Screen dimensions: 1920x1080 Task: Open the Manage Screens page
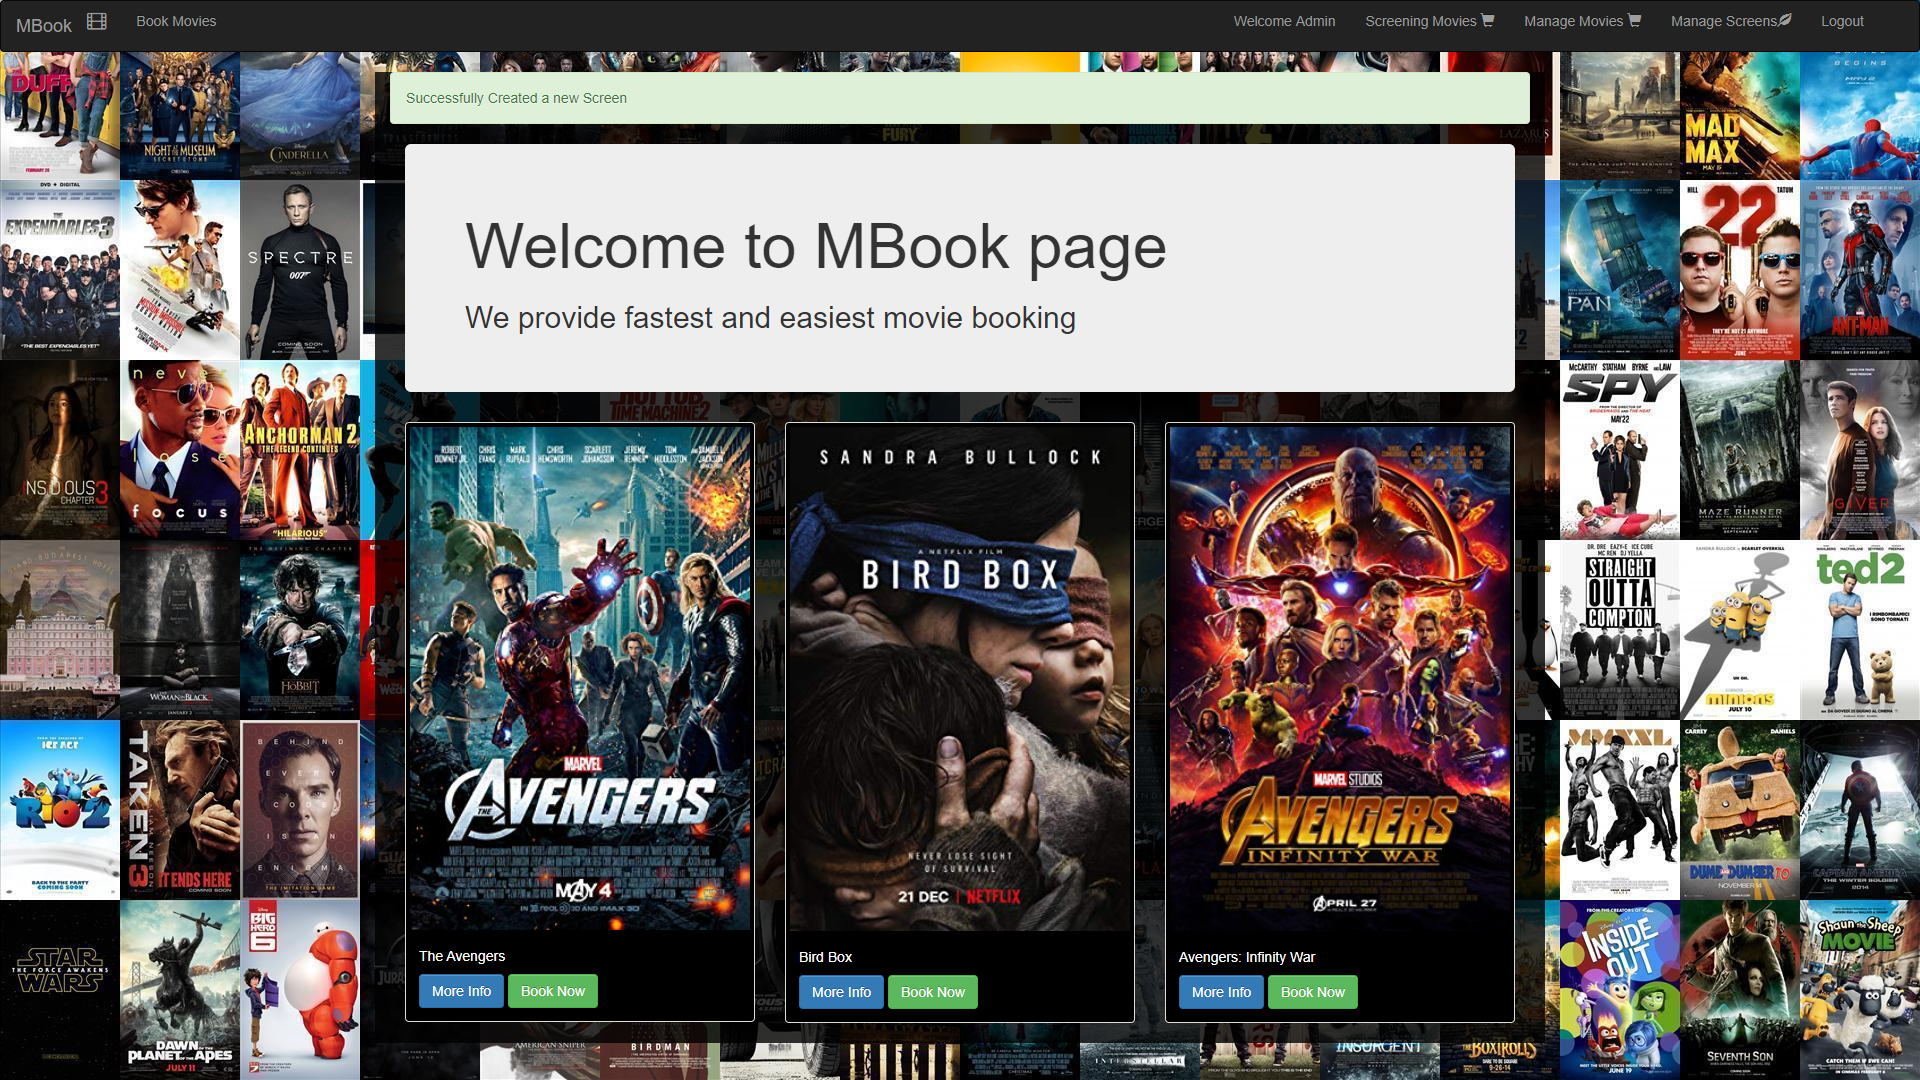[x=1724, y=21]
